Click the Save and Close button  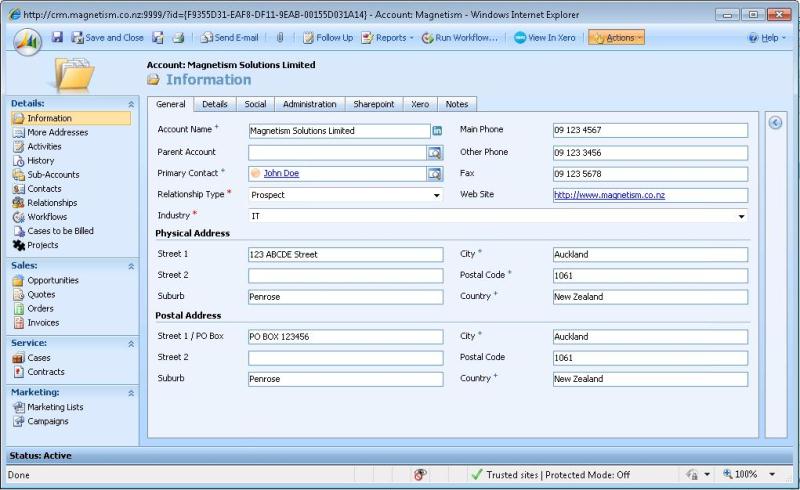[x=107, y=38]
